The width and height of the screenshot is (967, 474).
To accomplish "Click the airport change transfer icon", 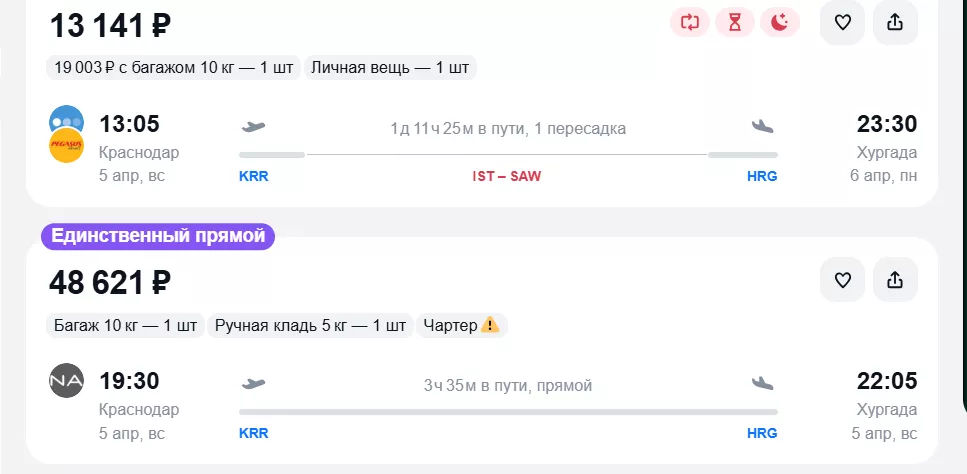I will click(x=689, y=22).
